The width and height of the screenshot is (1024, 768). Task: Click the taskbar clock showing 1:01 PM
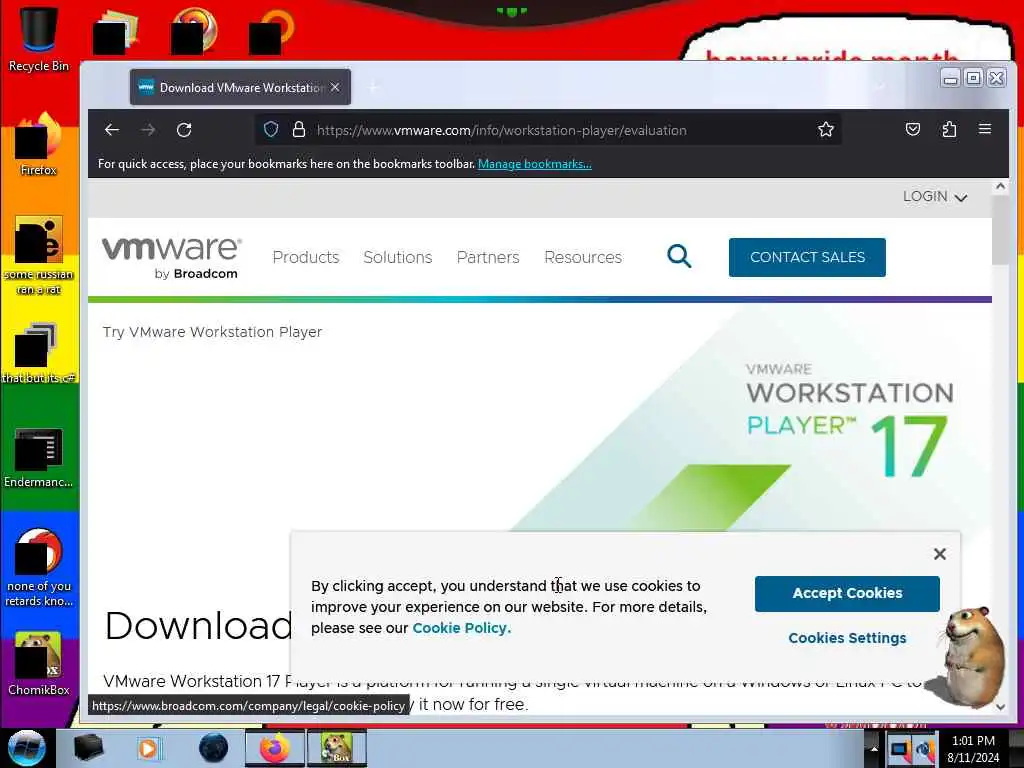(x=973, y=748)
